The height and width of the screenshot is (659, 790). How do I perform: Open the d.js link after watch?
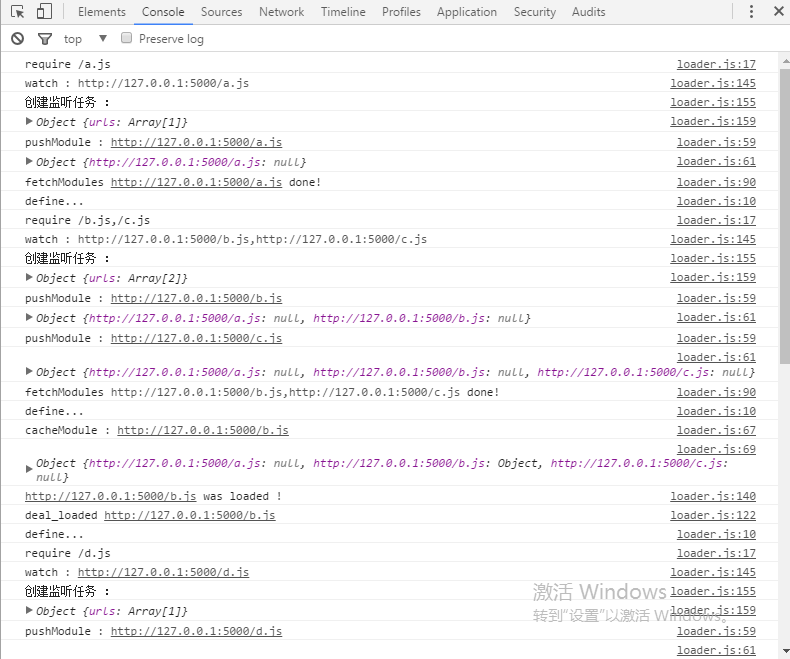163,572
